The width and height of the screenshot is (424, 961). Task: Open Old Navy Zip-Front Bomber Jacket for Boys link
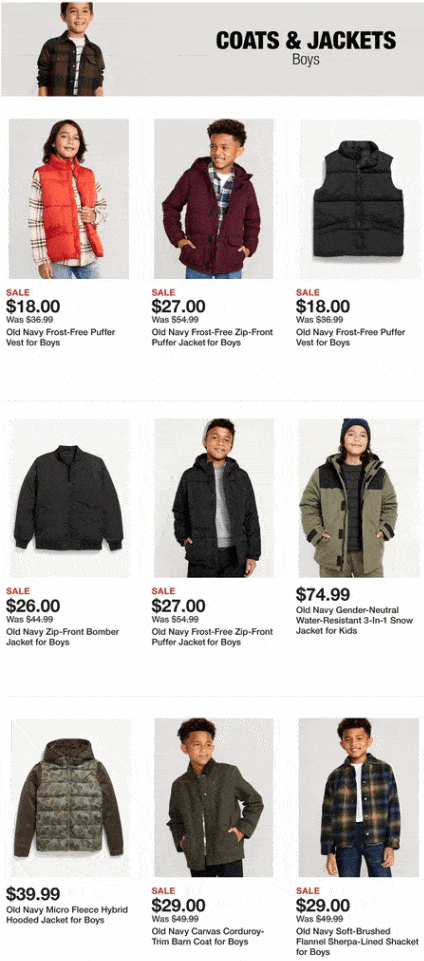(x=62, y=637)
